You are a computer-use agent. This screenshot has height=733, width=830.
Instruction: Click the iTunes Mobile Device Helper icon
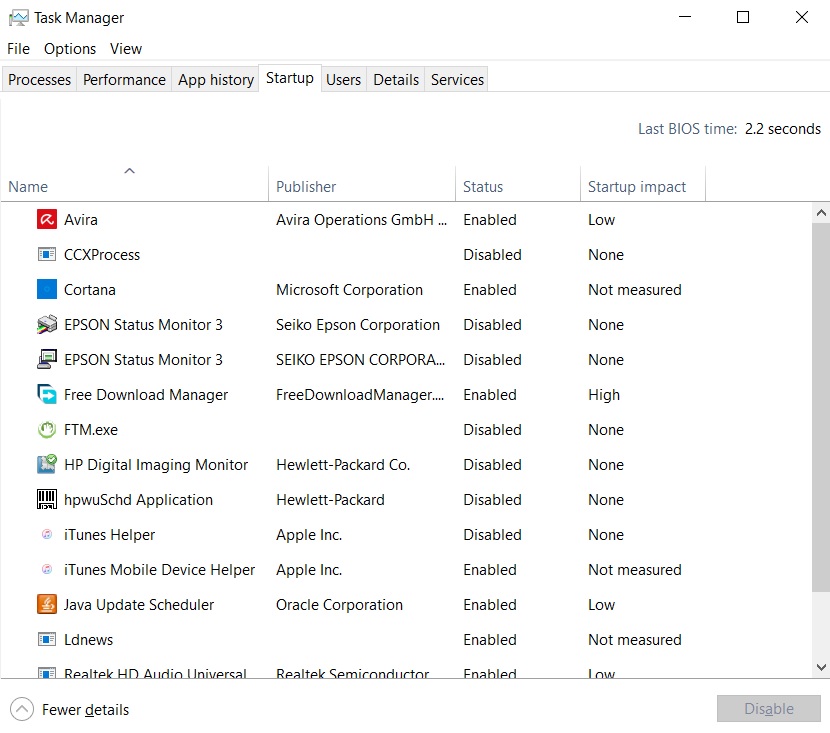pyautogui.click(x=47, y=569)
